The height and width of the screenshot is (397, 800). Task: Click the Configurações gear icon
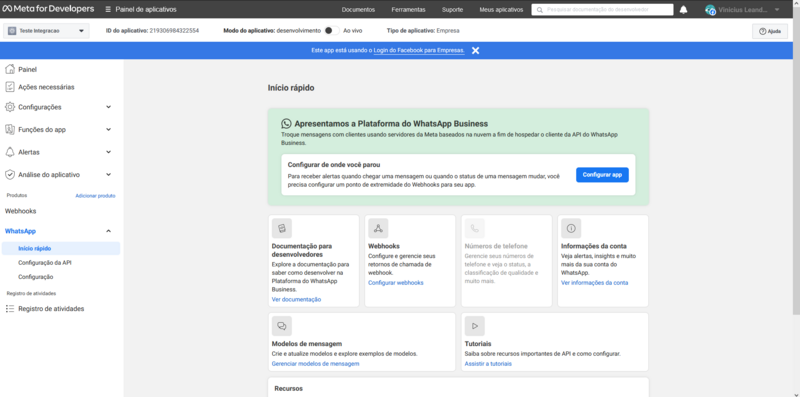pyautogui.click(x=10, y=107)
